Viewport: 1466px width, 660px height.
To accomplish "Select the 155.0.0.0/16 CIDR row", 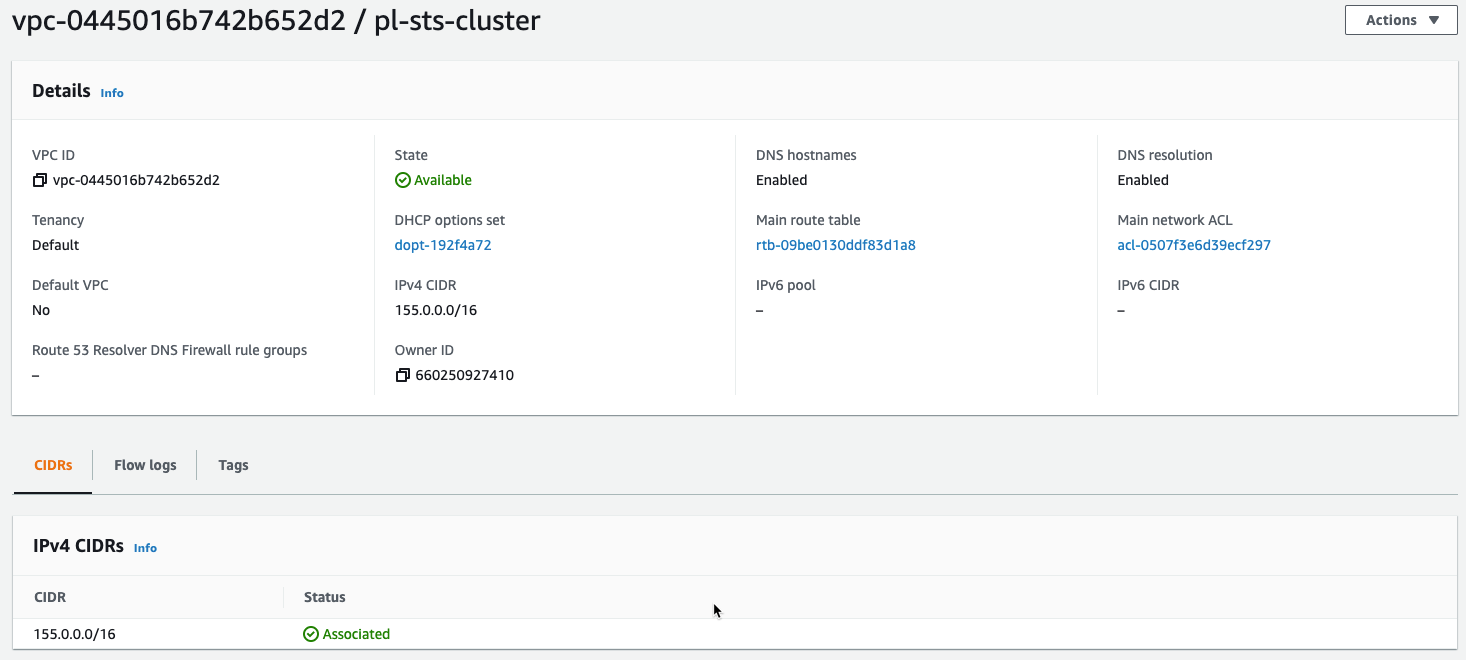I will (73, 633).
